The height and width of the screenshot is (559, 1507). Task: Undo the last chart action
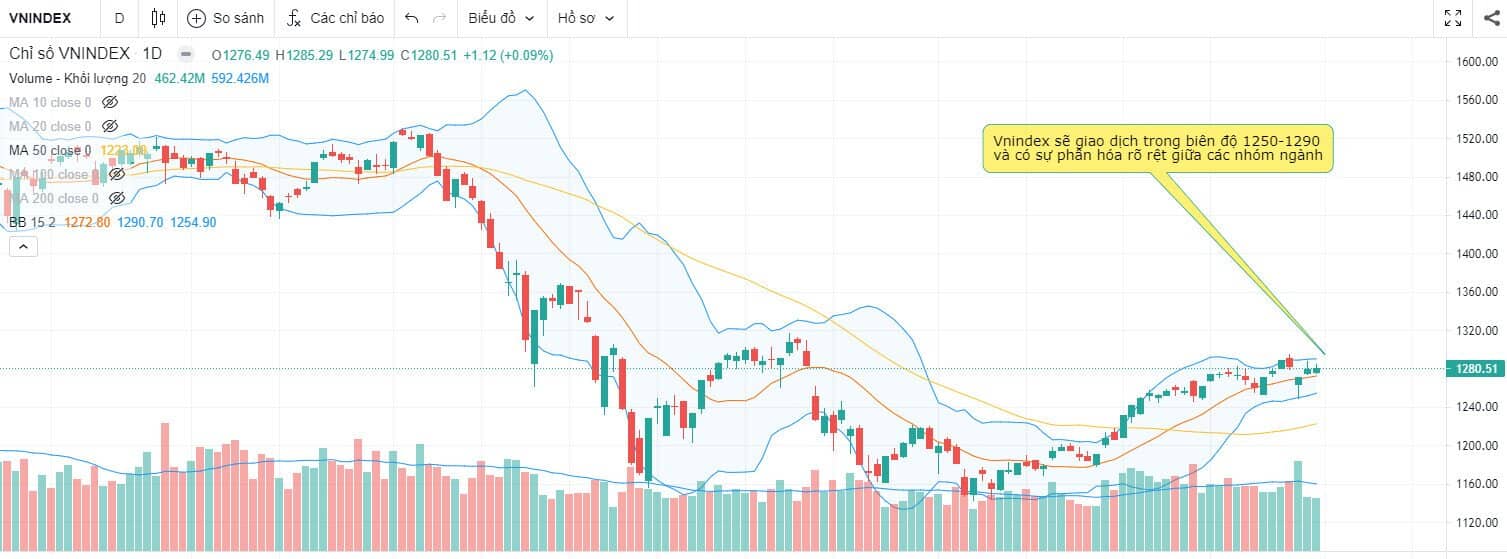pyautogui.click(x=412, y=18)
